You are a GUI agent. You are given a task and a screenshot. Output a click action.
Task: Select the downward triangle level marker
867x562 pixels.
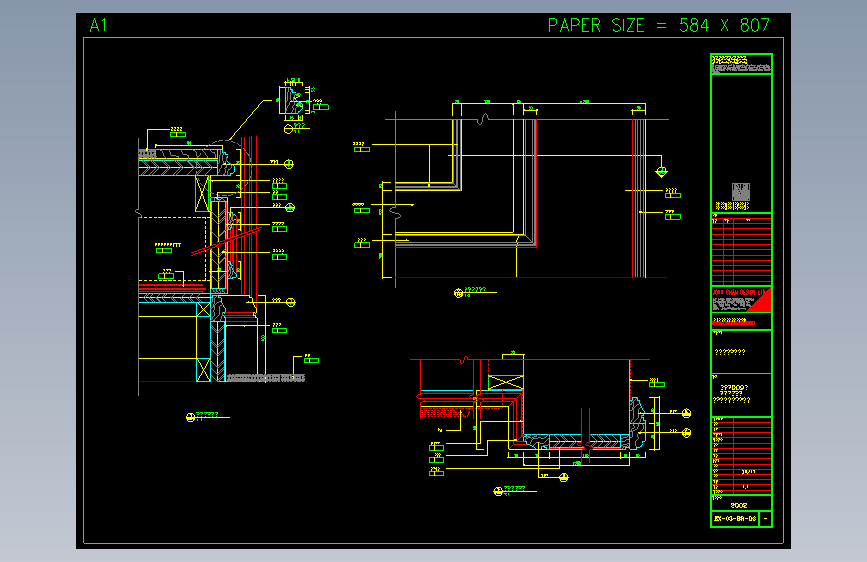tap(661, 173)
